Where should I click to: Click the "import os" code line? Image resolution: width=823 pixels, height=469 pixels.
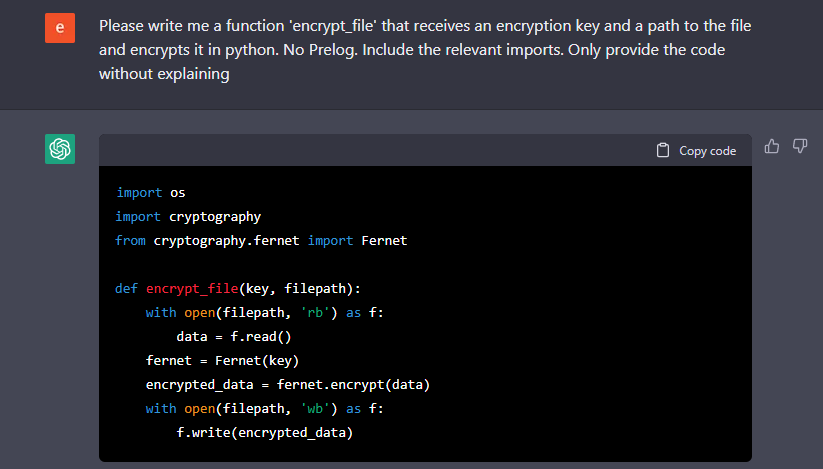tap(151, 192)
